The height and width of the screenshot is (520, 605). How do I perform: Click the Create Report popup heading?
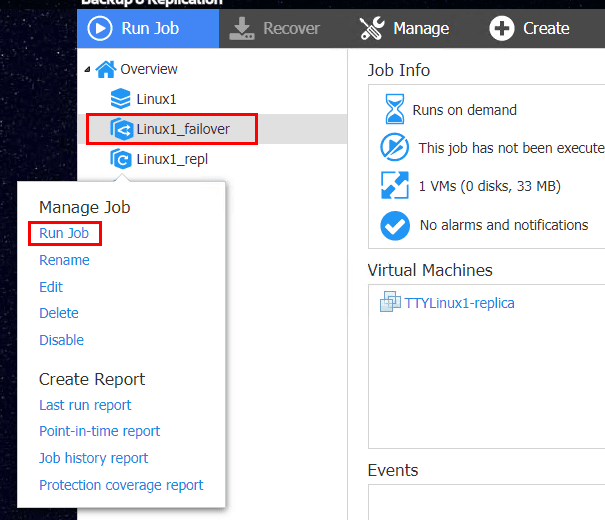pyautogui.click(x=92, y=380)
